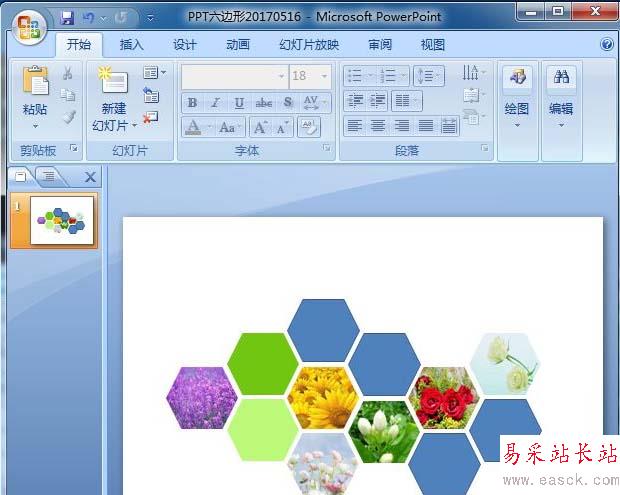Screen dimensions: 620x495
Task: Add a New Slide with the slide icon
Action: coord(113,80)
